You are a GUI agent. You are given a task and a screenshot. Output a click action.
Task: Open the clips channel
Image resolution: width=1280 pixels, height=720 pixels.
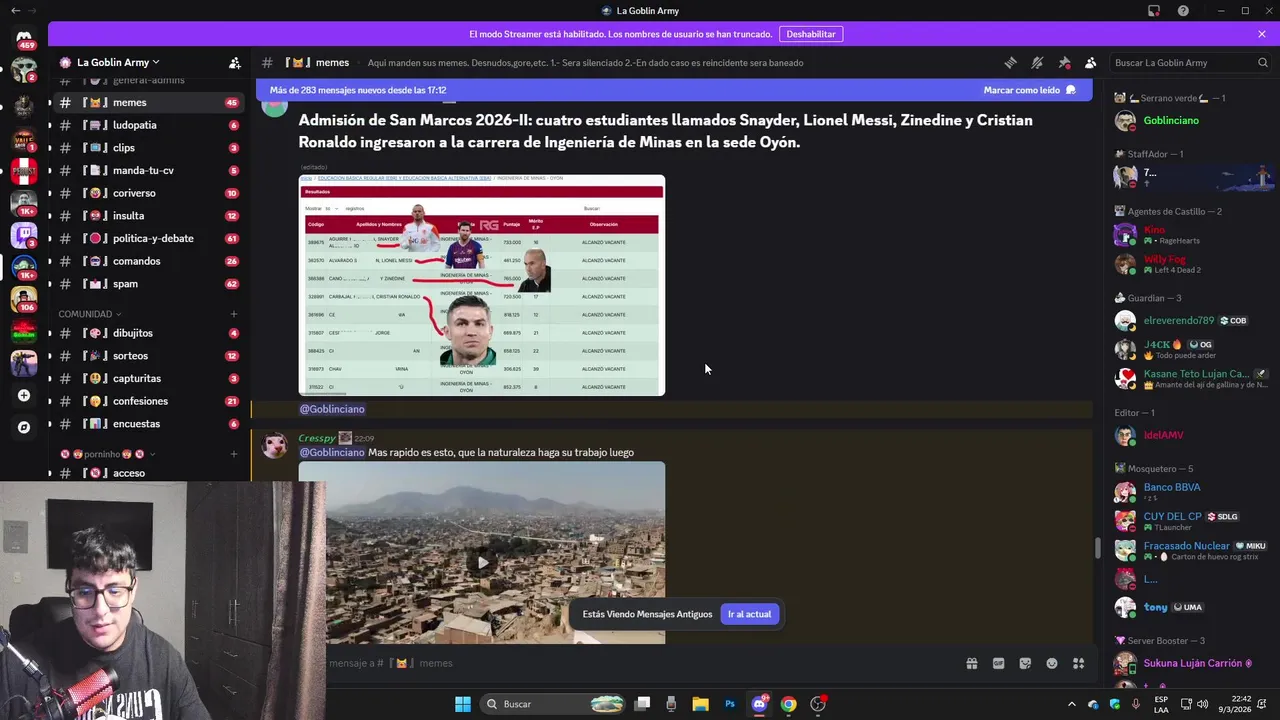point(148,148)
